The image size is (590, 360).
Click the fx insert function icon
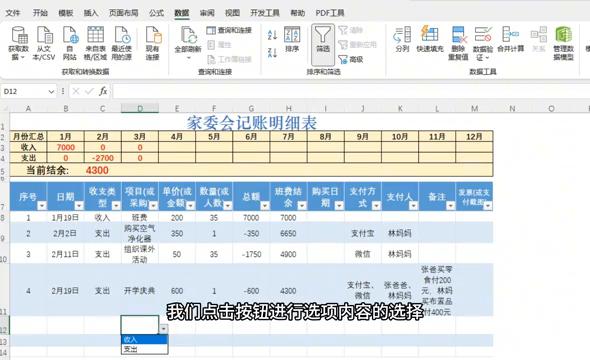pos(103,91)
